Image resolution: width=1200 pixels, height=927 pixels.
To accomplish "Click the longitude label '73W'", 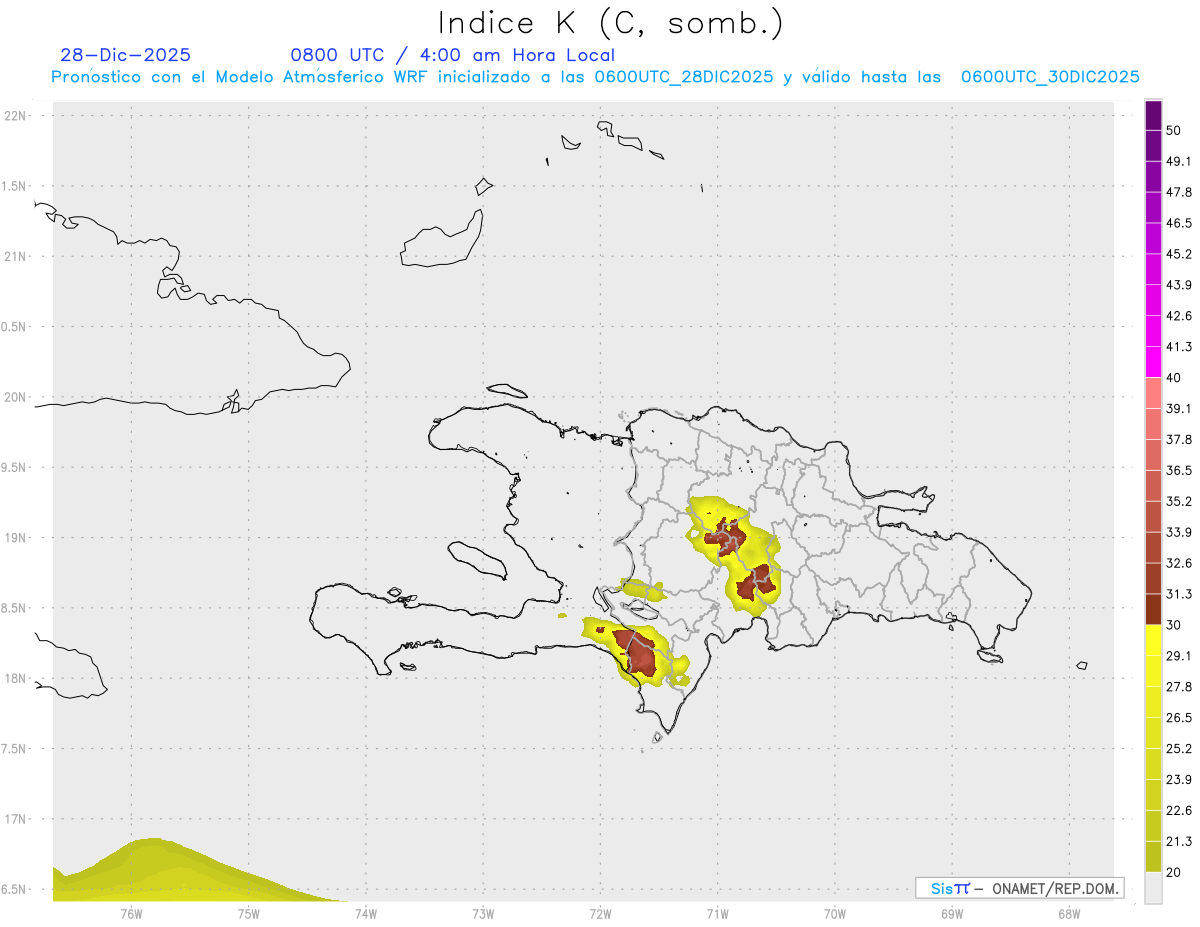I will (483, 913).
